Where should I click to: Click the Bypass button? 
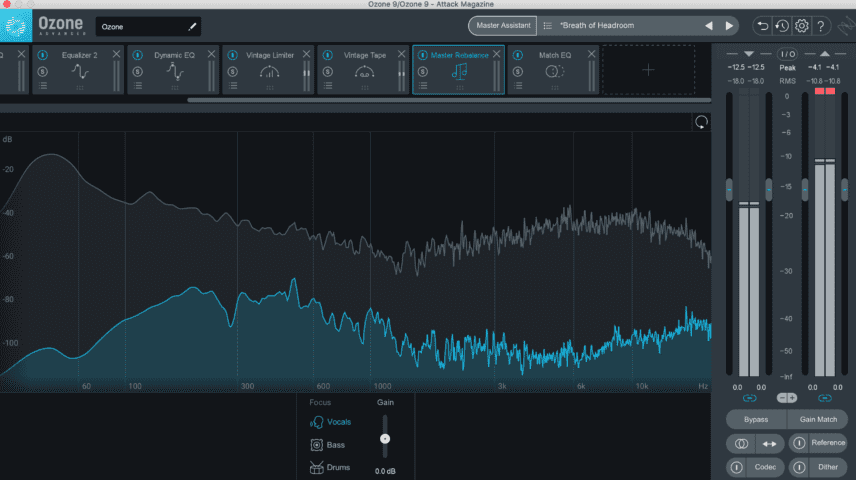tap(756, 419)
